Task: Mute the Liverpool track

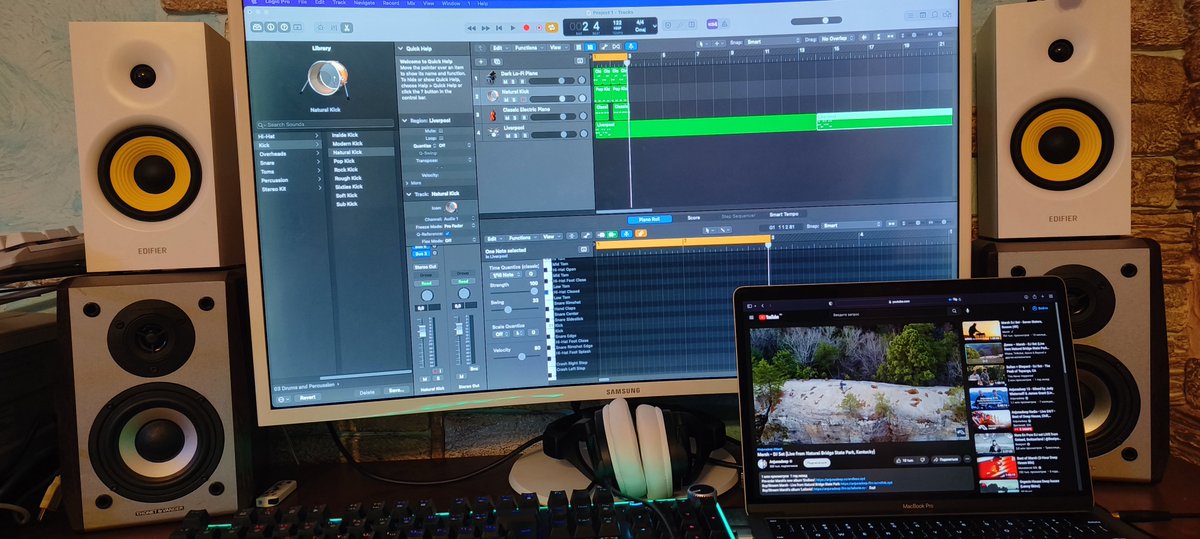Action: (507, 136)
